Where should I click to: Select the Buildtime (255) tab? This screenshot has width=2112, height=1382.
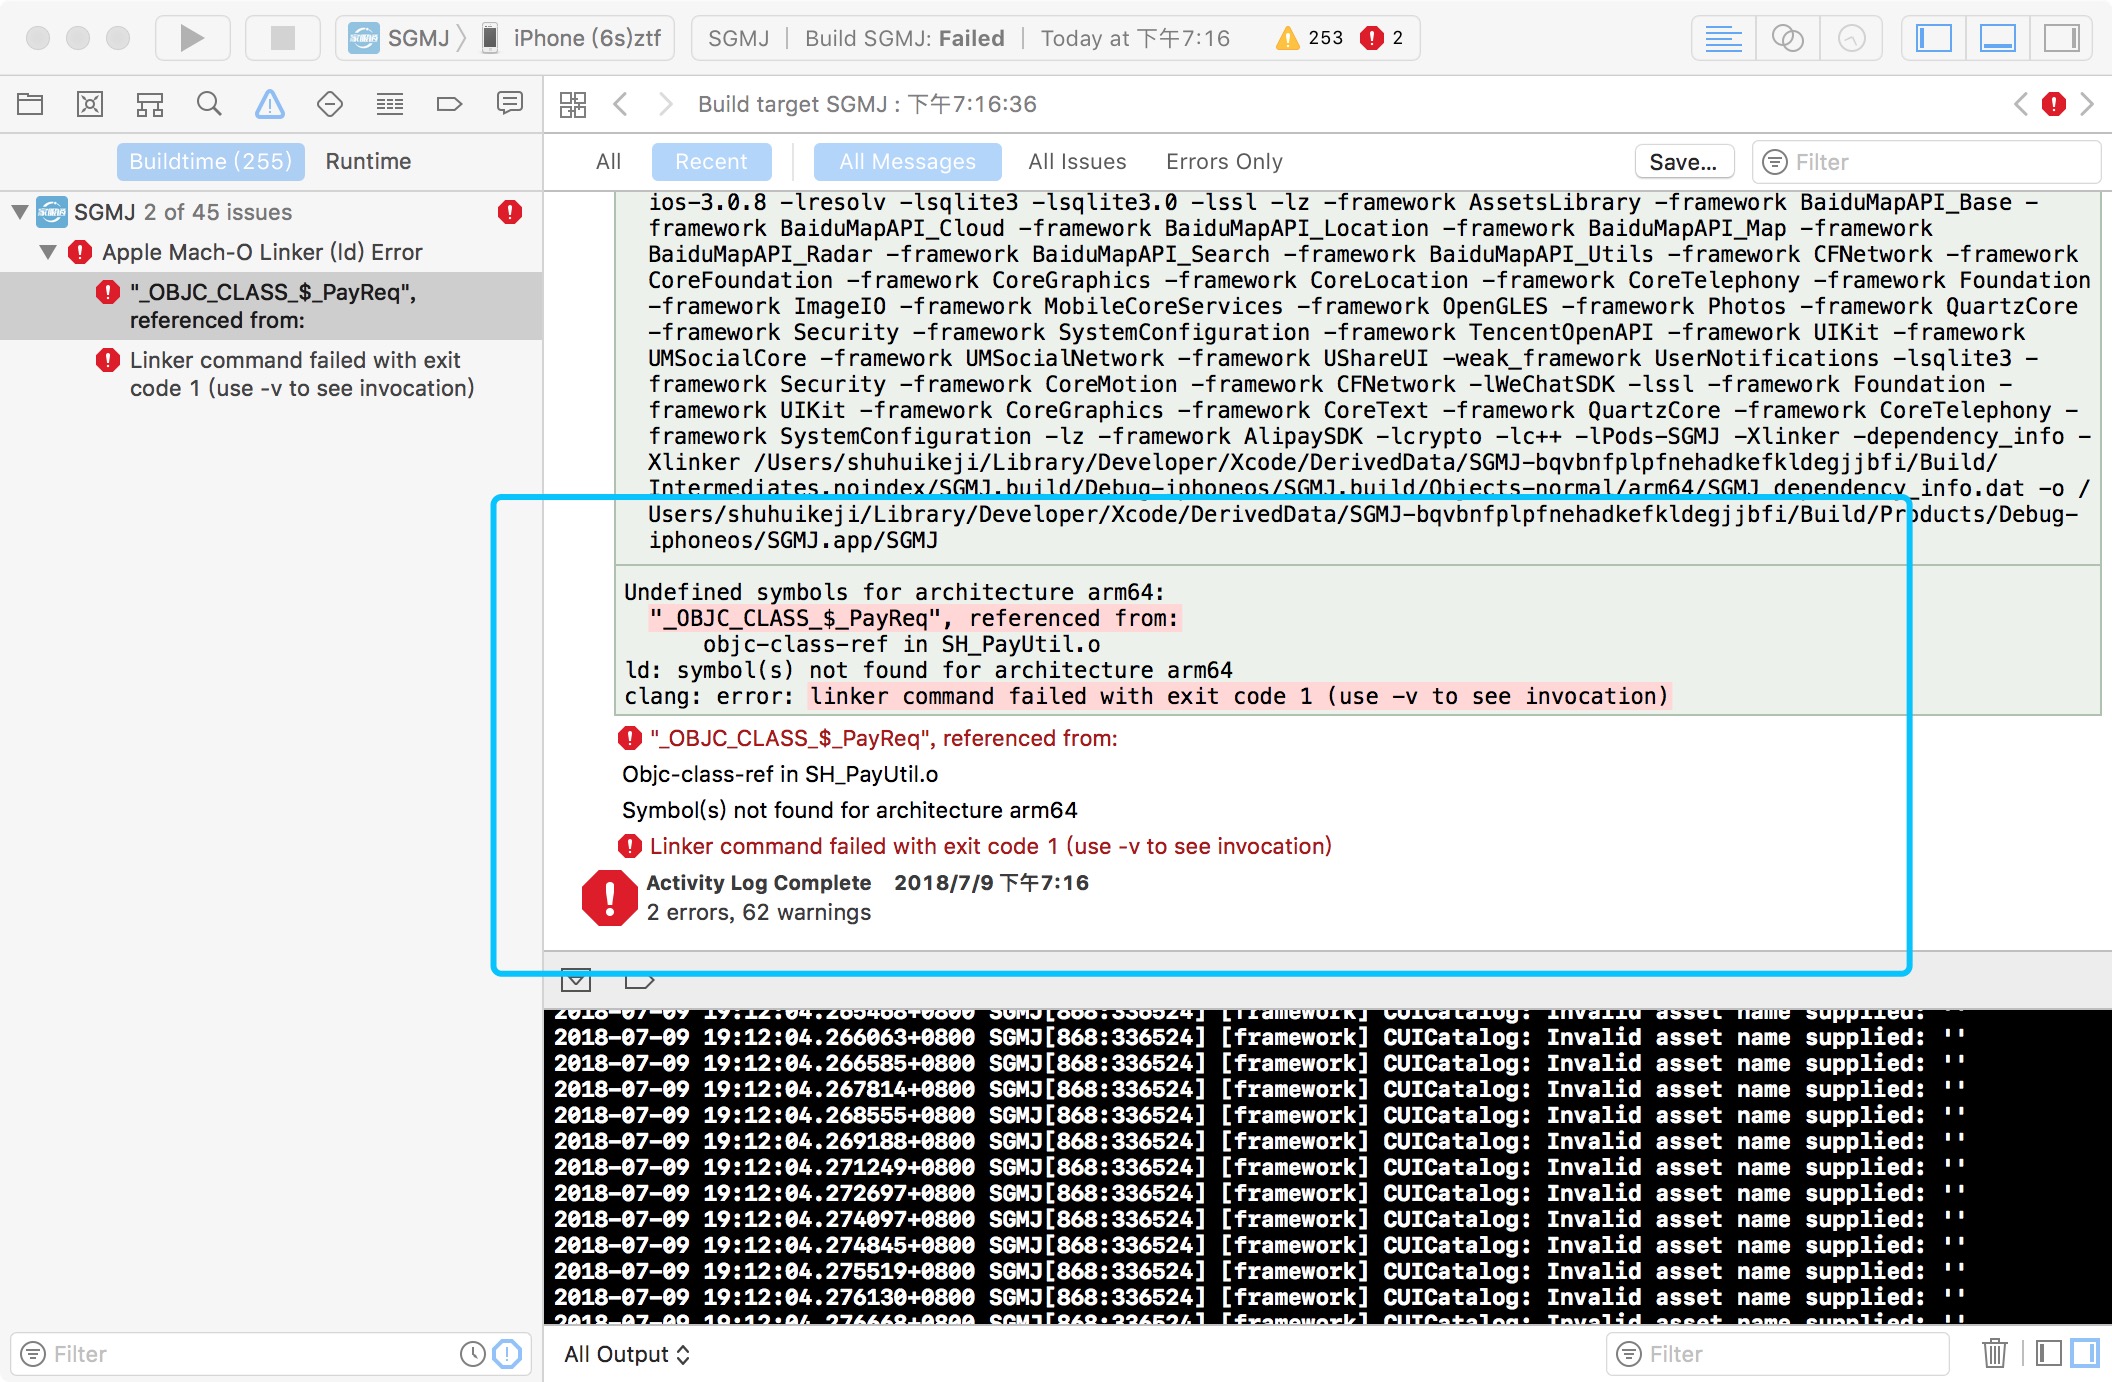coord(211,161)
